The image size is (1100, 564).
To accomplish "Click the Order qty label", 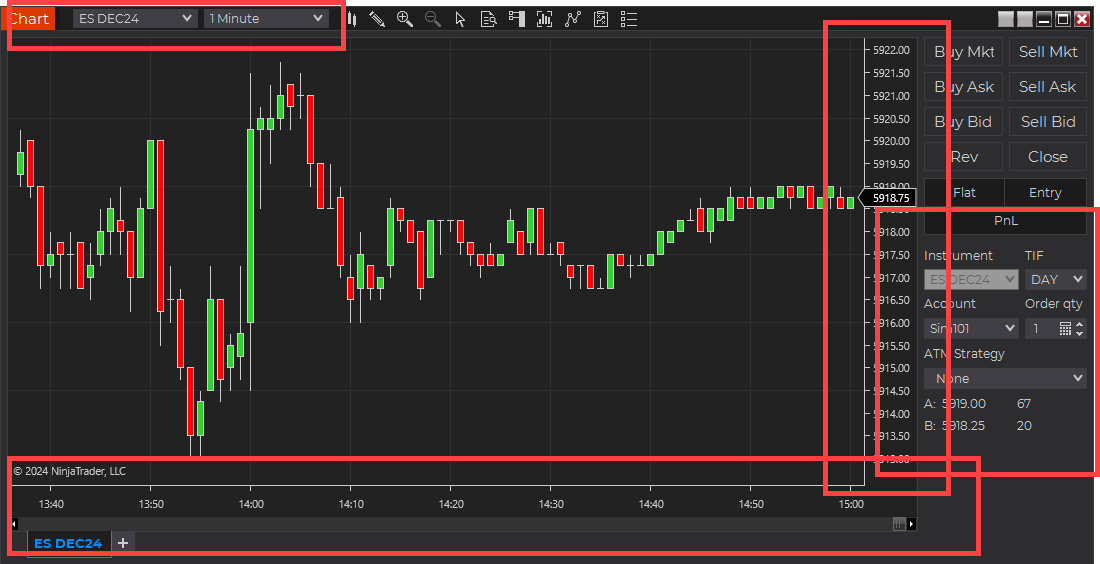I will click(x=1054, y=304).
